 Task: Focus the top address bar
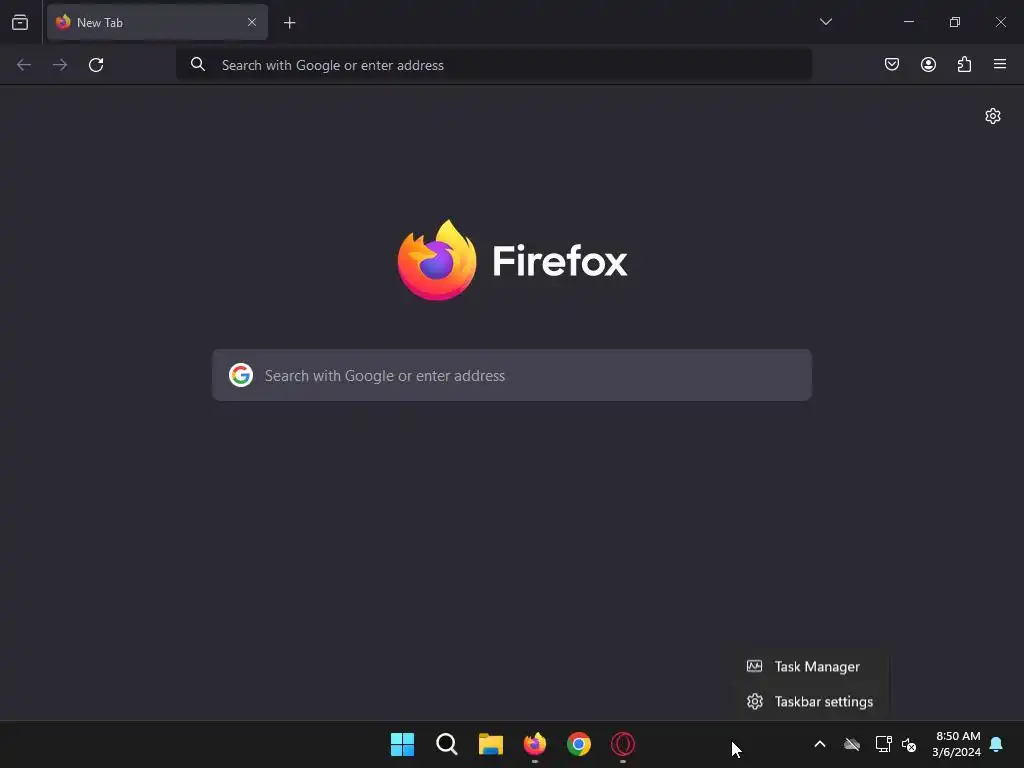(494, 65)
